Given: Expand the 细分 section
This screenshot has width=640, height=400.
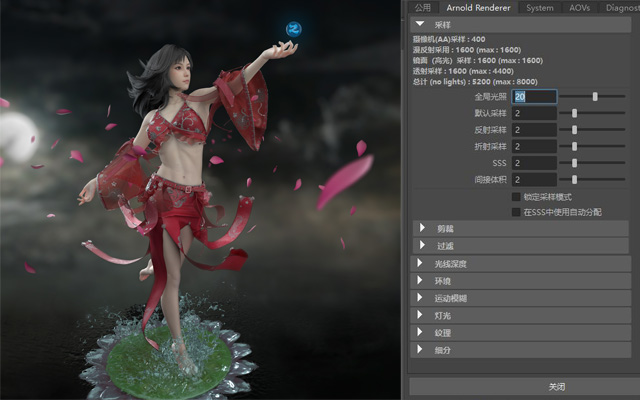Looking at the screenshot, I should tap(521, 350).
